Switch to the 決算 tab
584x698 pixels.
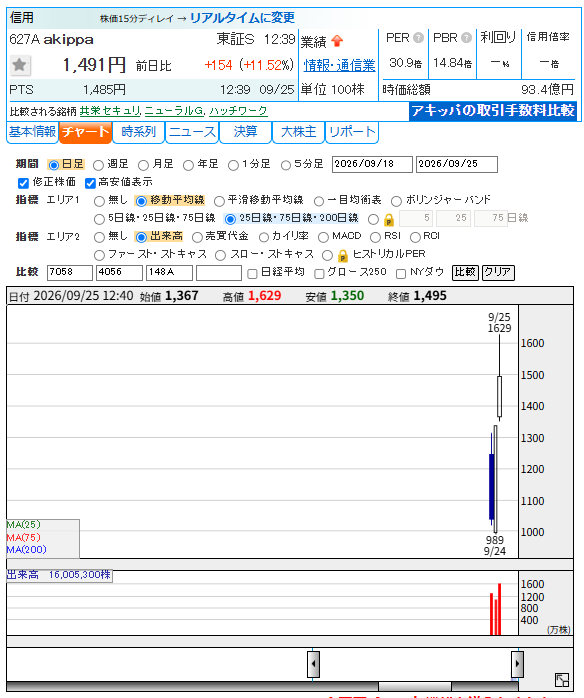245,132
